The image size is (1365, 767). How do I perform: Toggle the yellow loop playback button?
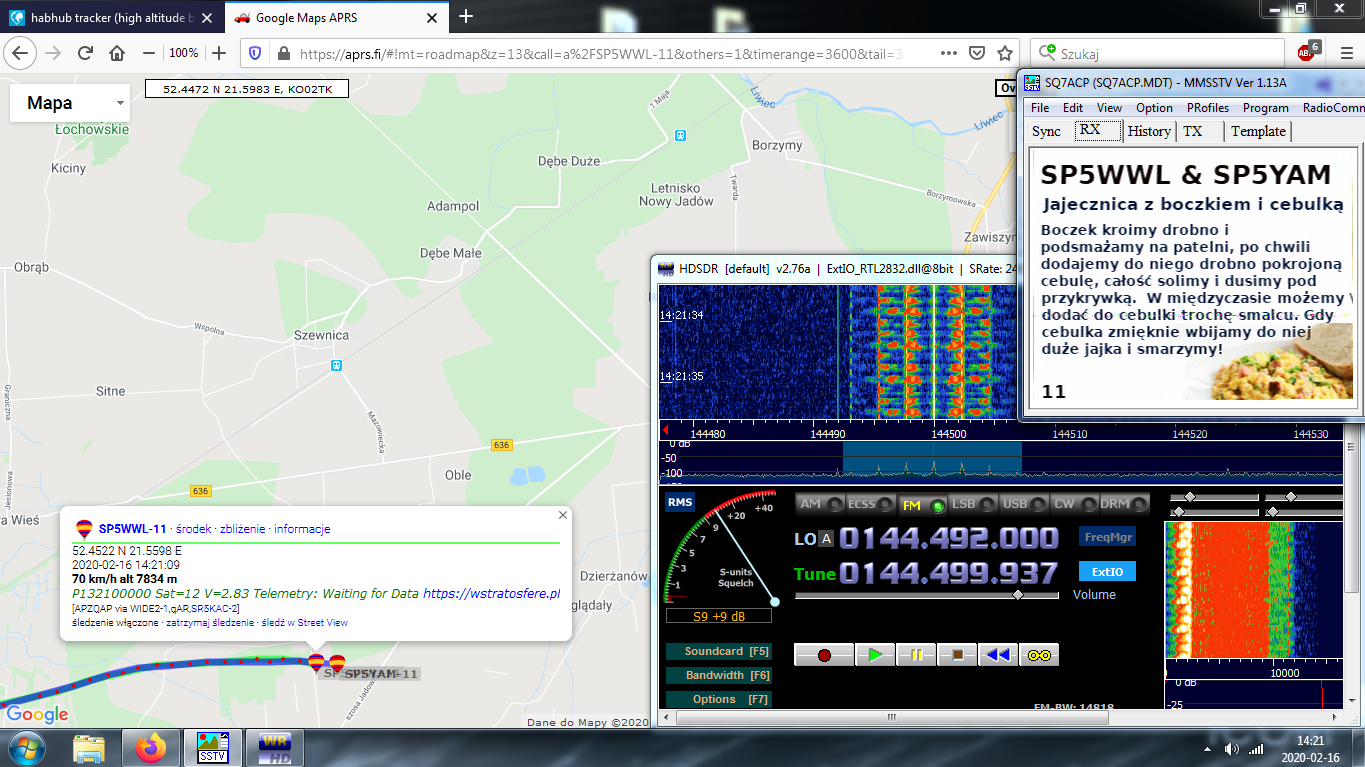tap(1039, 655)
